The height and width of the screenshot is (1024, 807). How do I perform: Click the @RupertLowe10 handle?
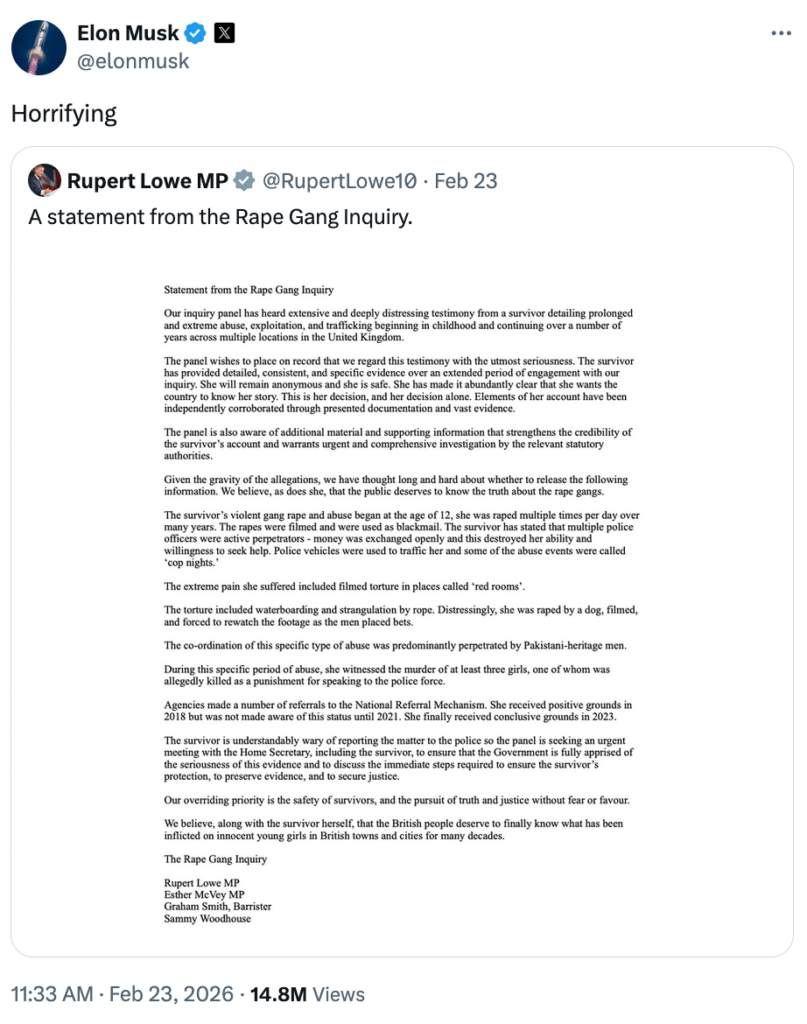pos(339,181)
